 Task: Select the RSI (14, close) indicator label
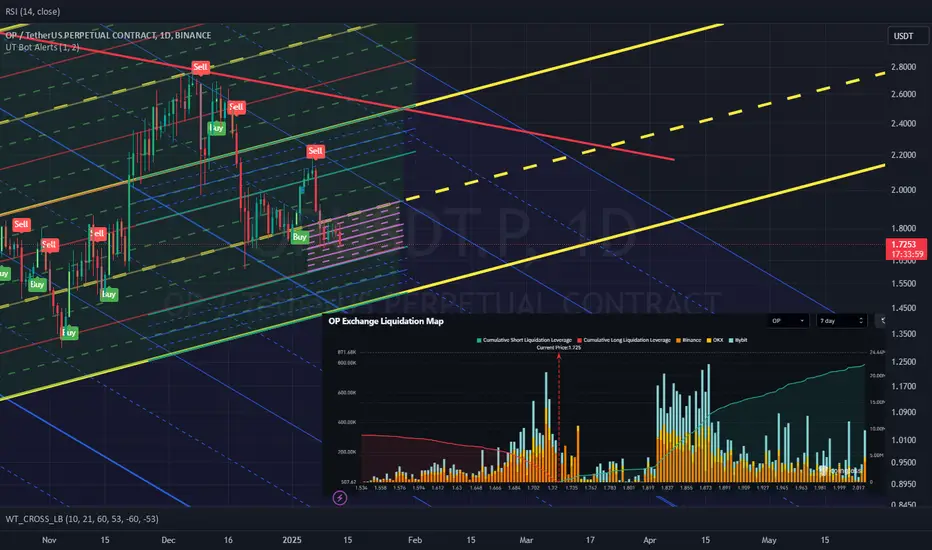33,11
